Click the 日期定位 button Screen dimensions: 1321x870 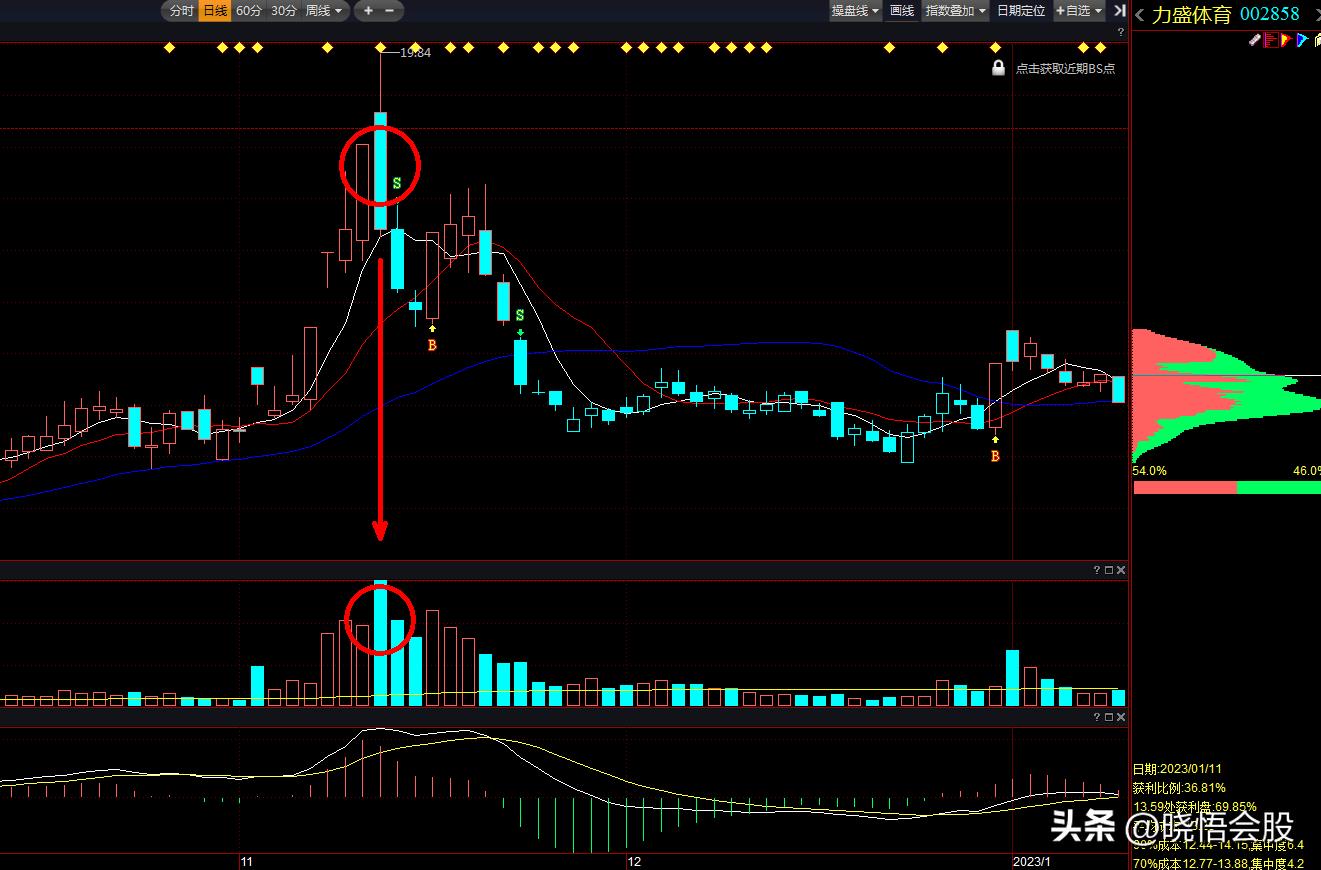tap(1021, 11)
